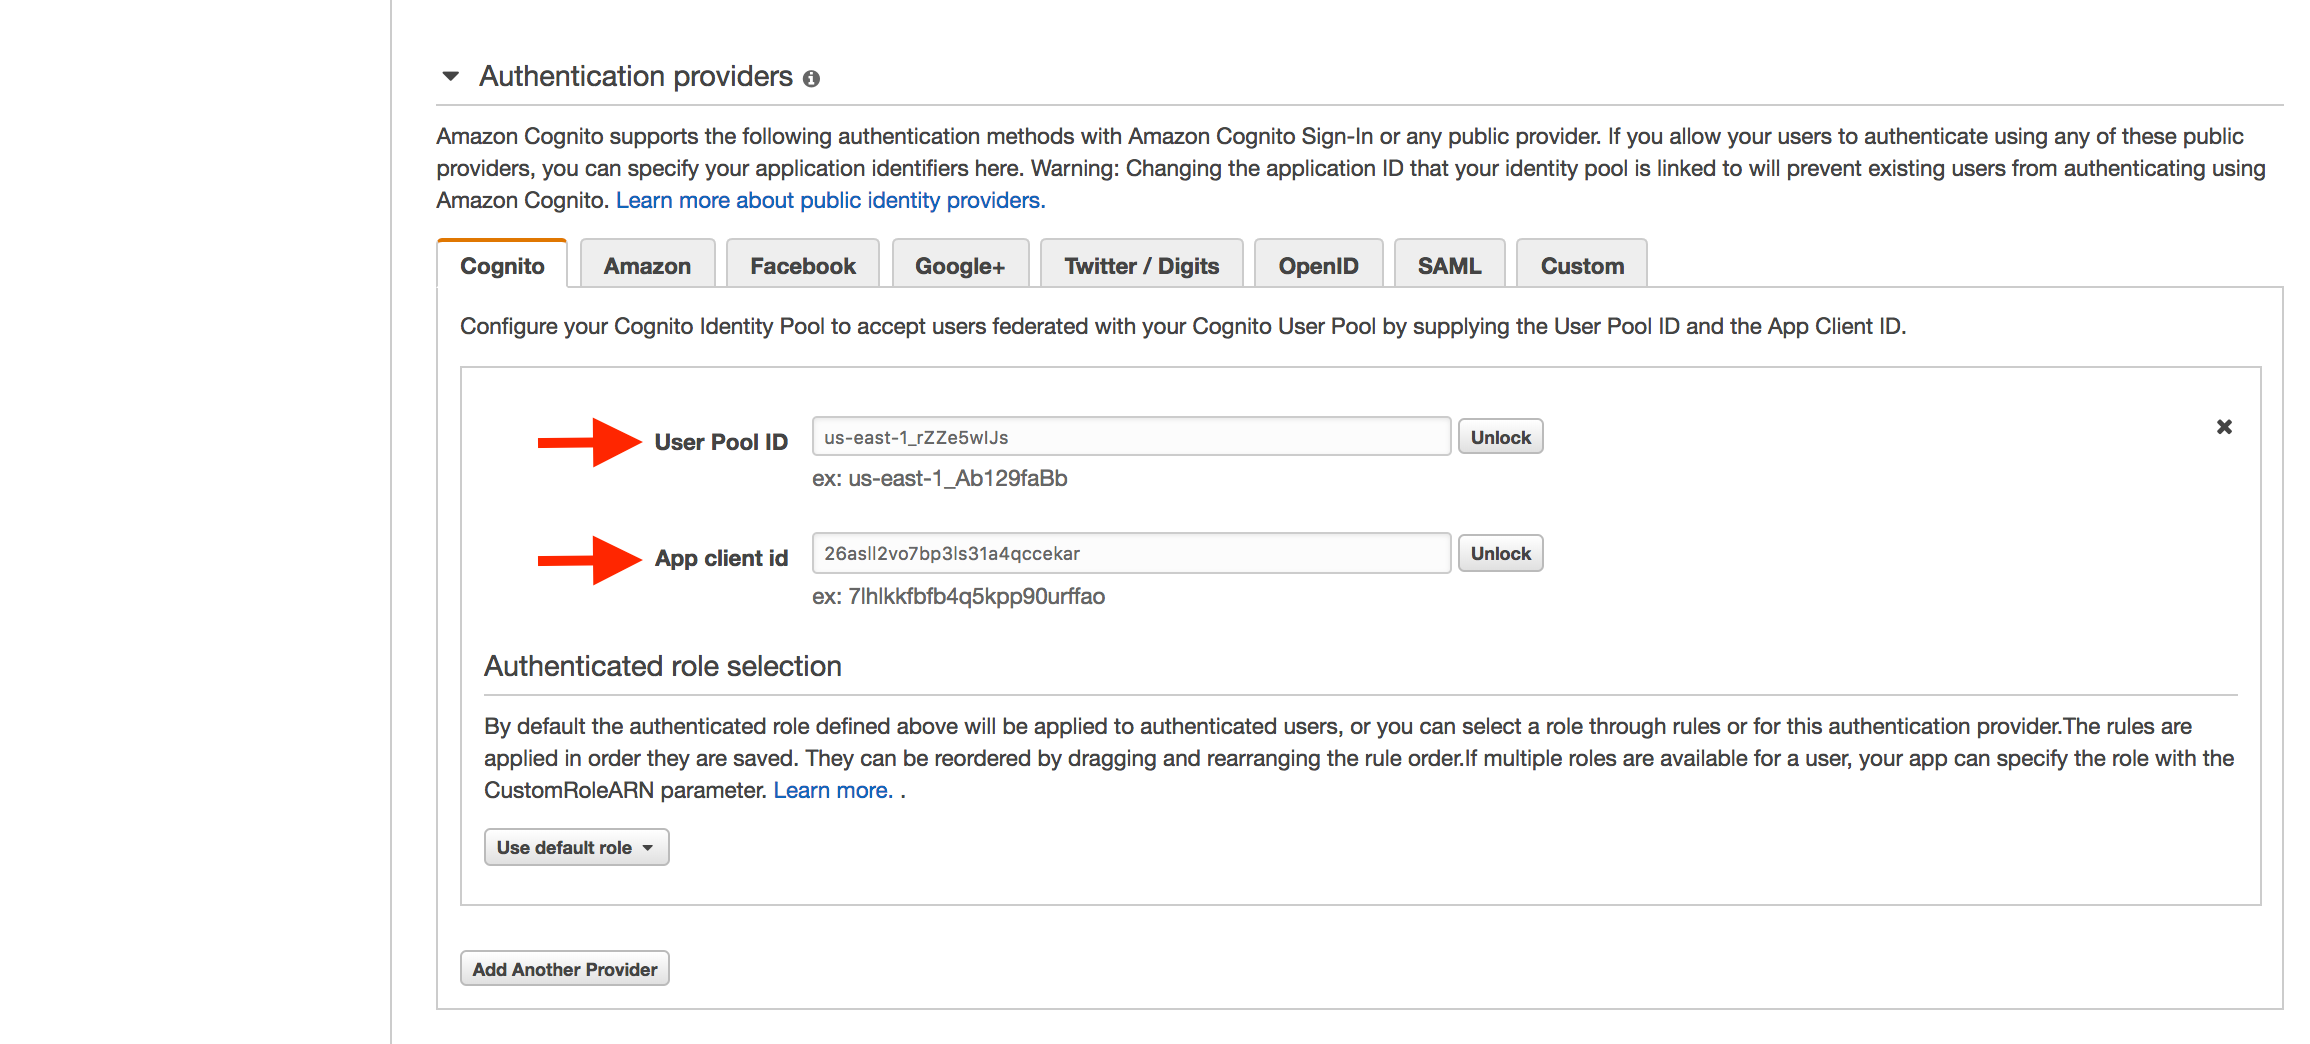Open the Facebook tab
Viewport: 2310px width, 1044px height.
[x=803, y=265]
